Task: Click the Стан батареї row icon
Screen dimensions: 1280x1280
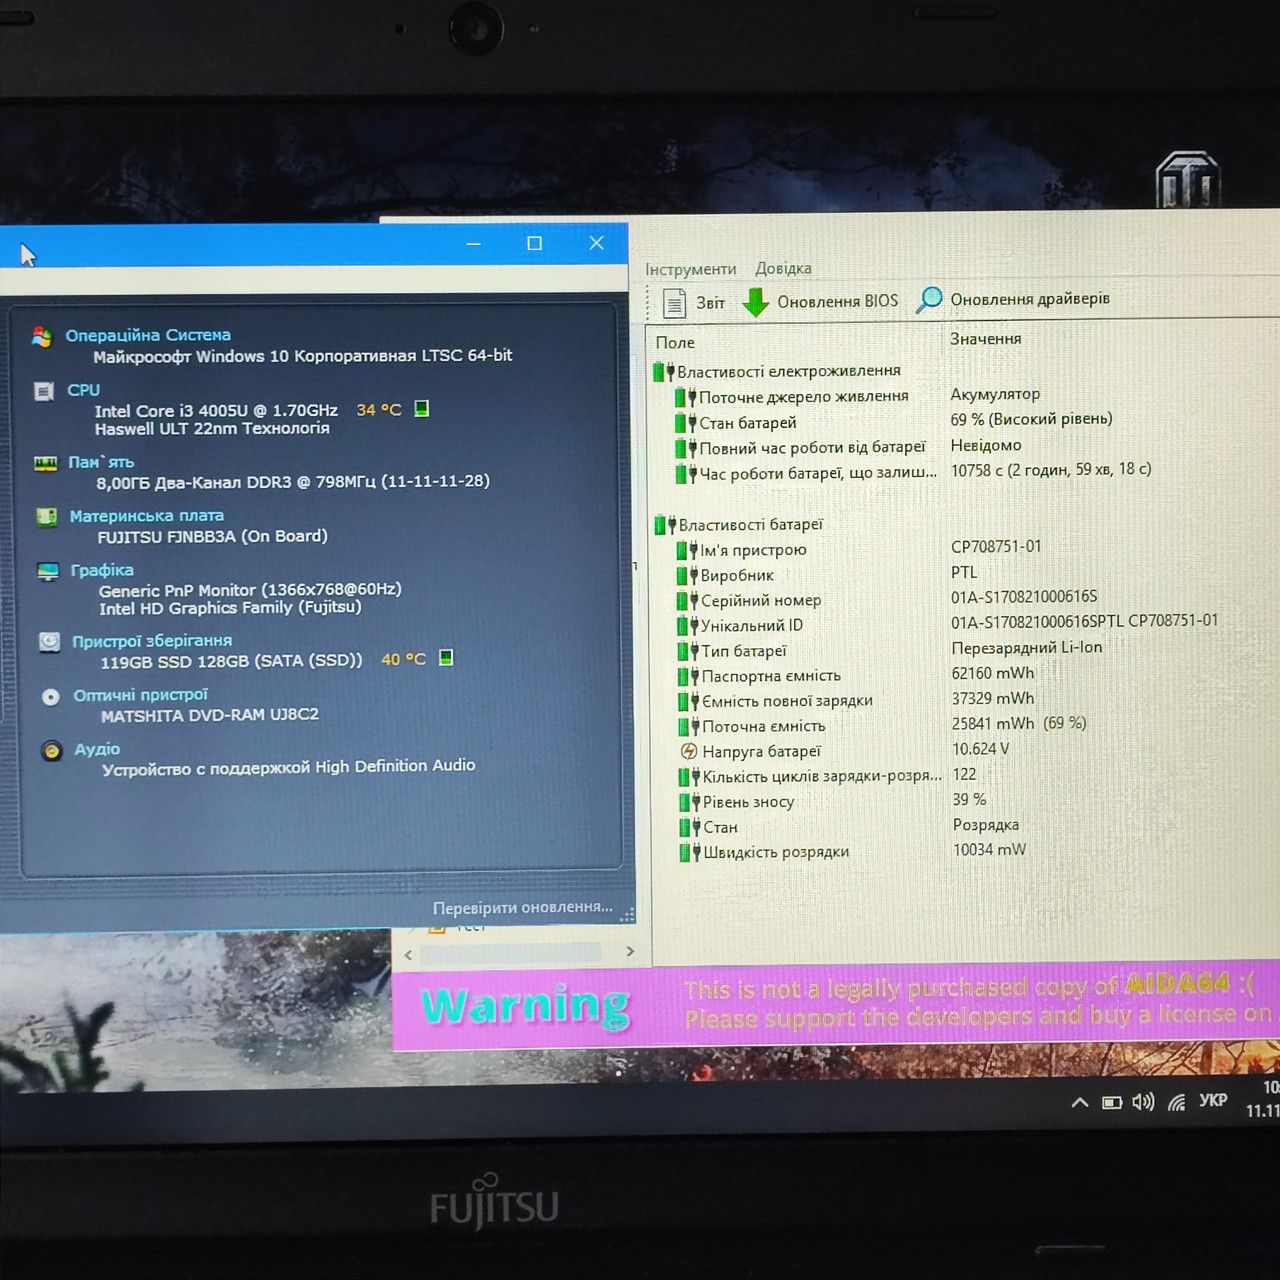Action: [x=686, y=423]
